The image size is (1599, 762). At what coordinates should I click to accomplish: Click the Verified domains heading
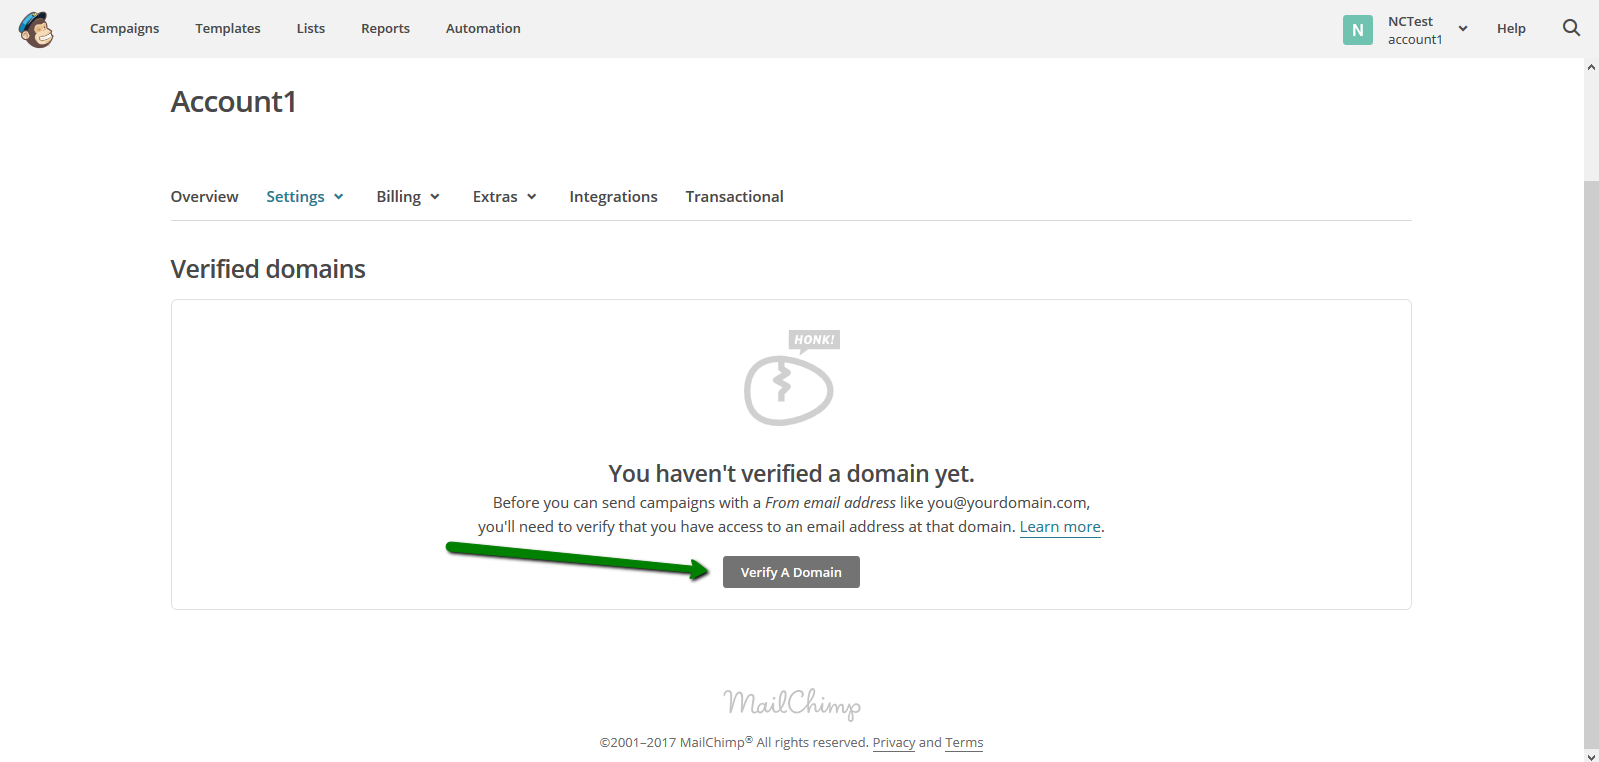coord(268,269)
